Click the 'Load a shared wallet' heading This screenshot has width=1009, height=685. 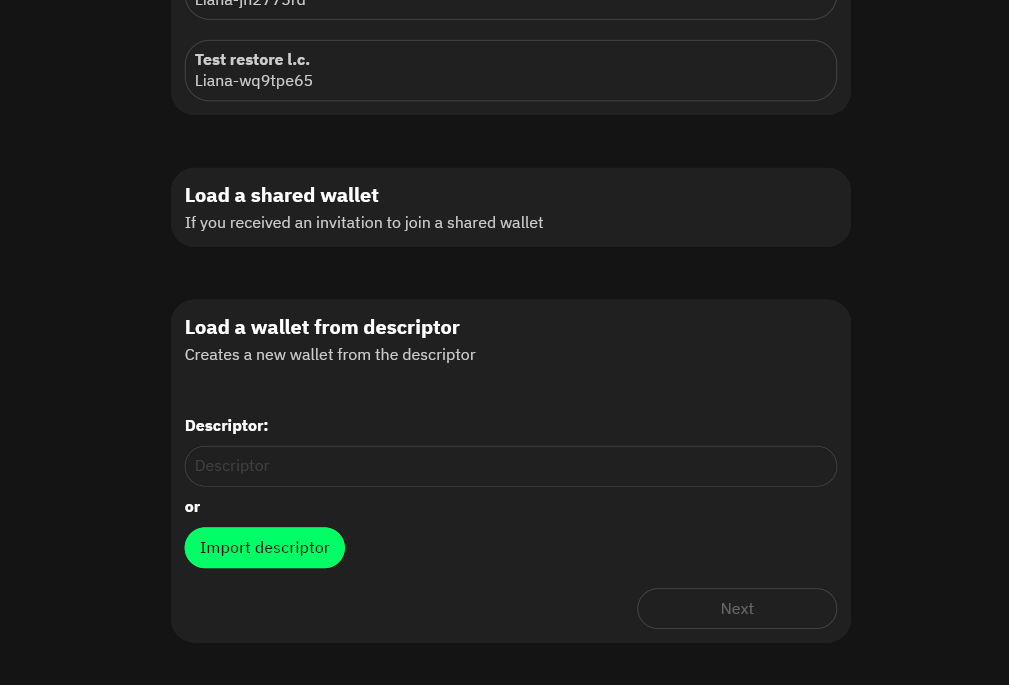click(282, 195)
